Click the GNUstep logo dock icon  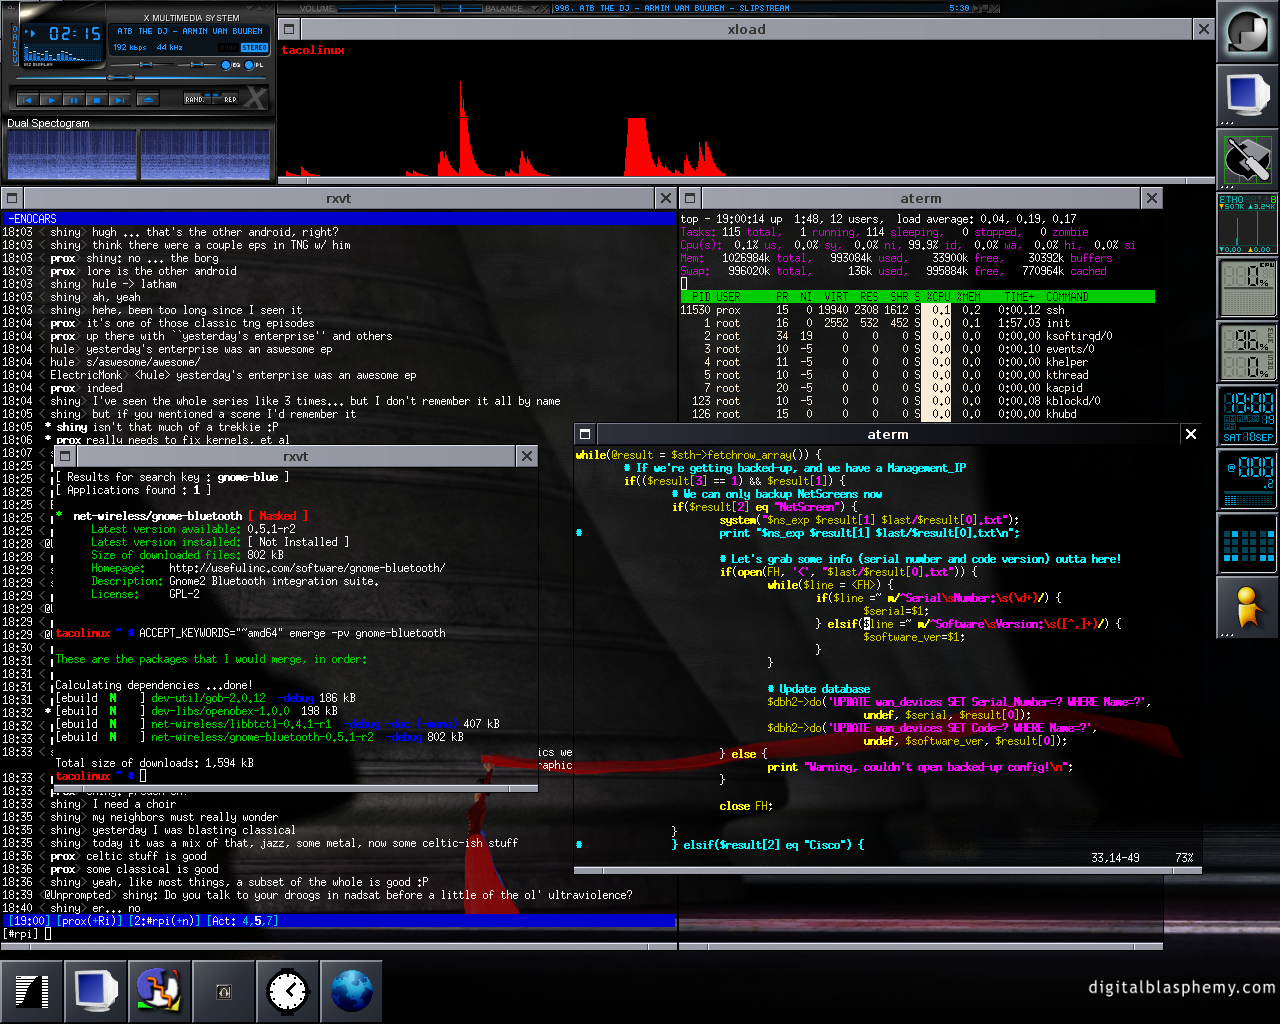coord(1247,32)
